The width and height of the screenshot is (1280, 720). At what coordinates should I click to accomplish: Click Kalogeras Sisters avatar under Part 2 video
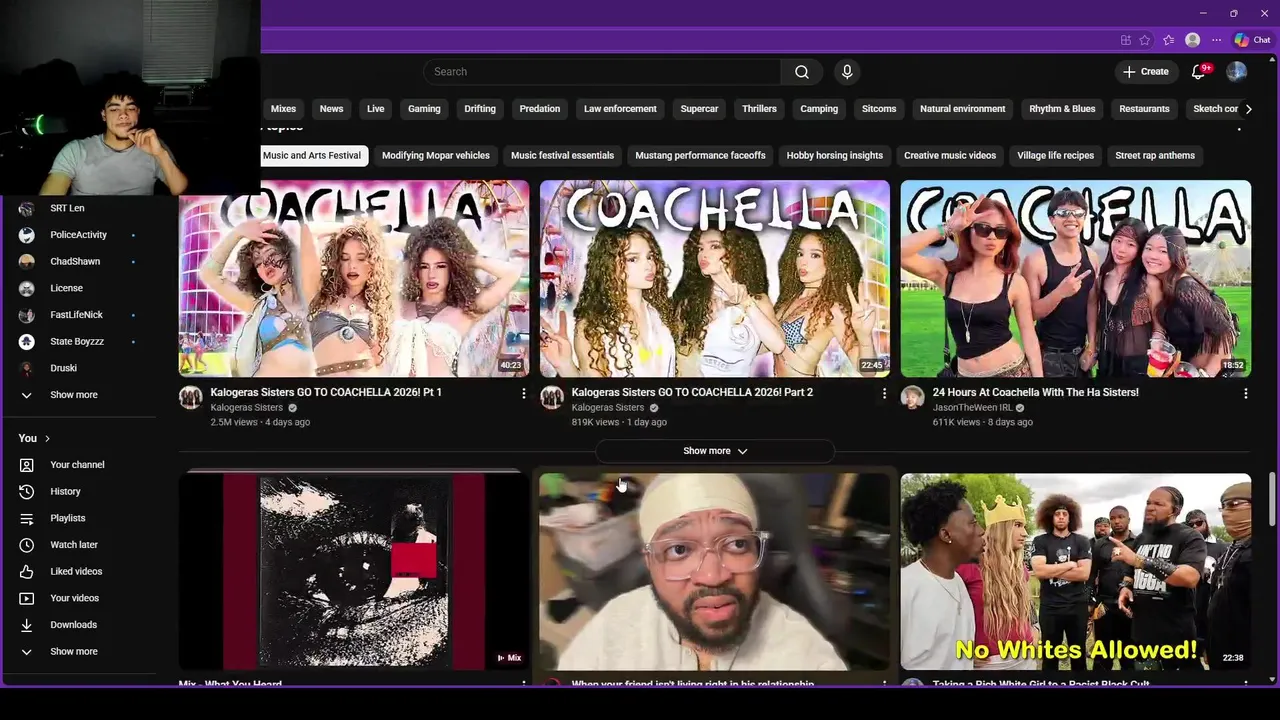[552, 398]
